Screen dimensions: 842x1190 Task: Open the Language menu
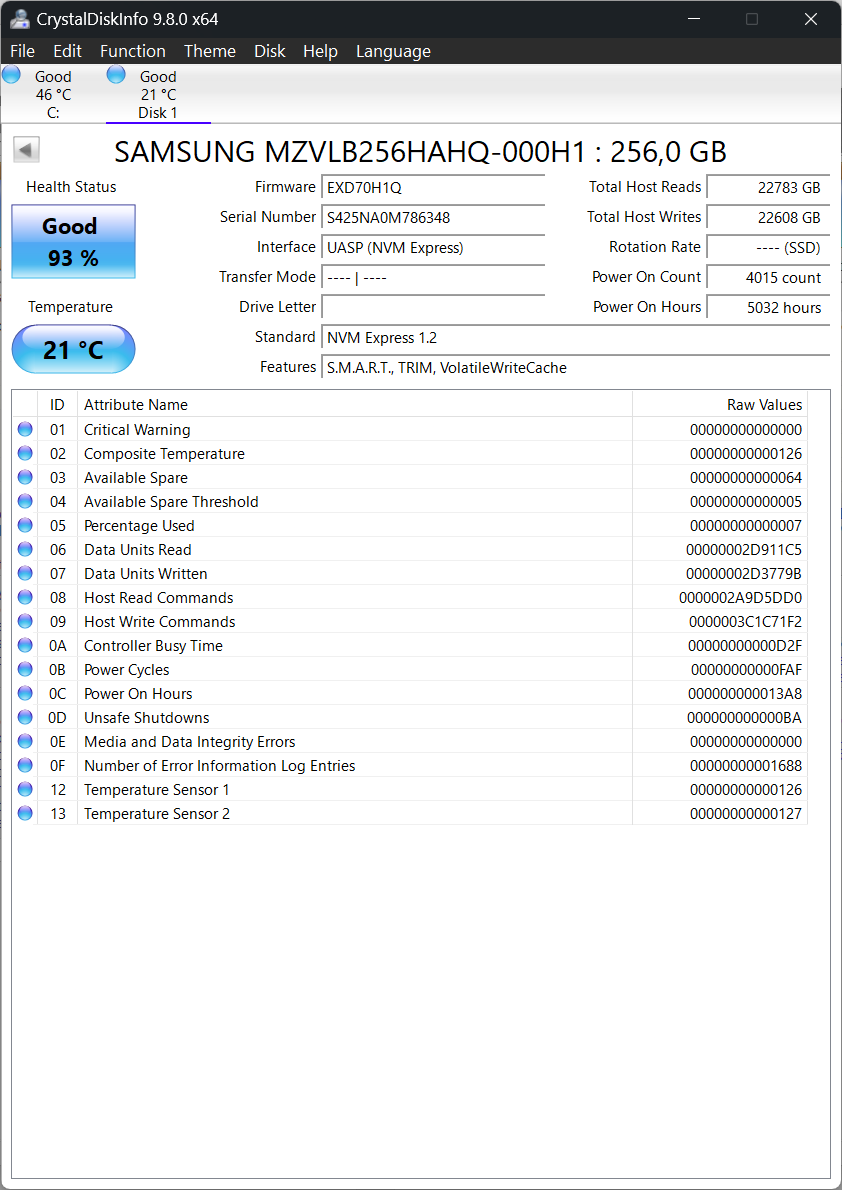coord(393,51)
